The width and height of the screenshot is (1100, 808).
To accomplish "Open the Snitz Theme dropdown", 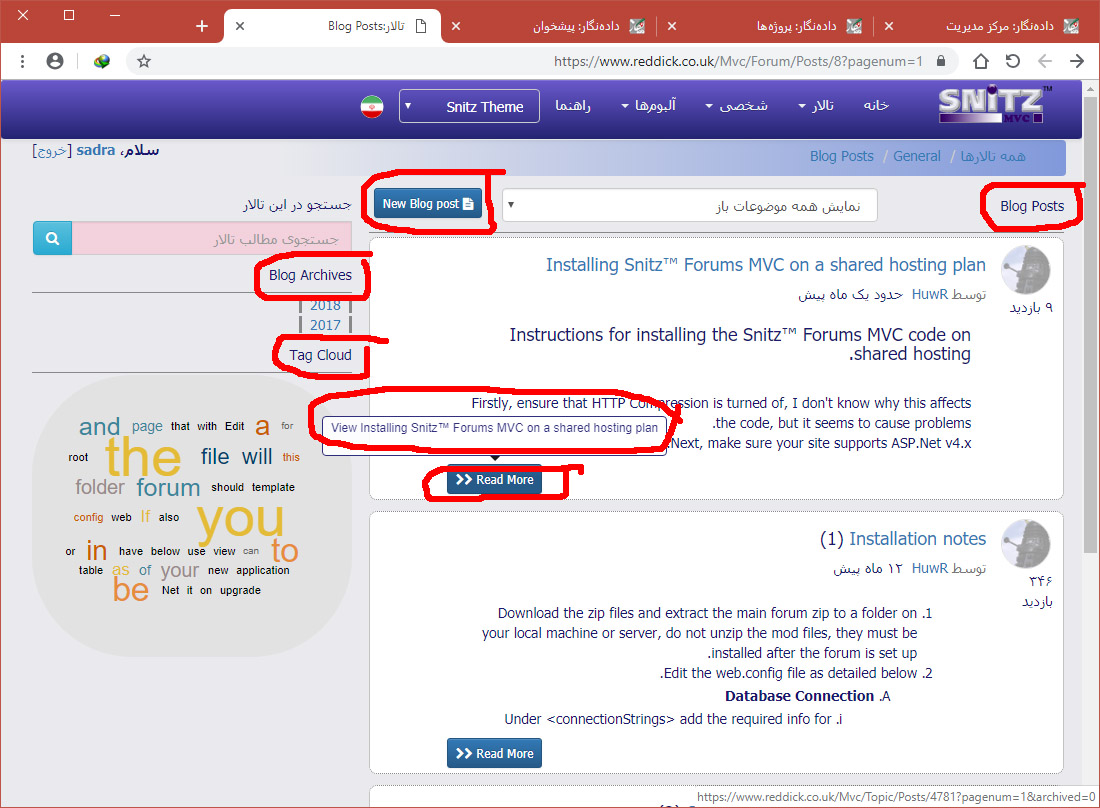I will click(x=469, y=106).
